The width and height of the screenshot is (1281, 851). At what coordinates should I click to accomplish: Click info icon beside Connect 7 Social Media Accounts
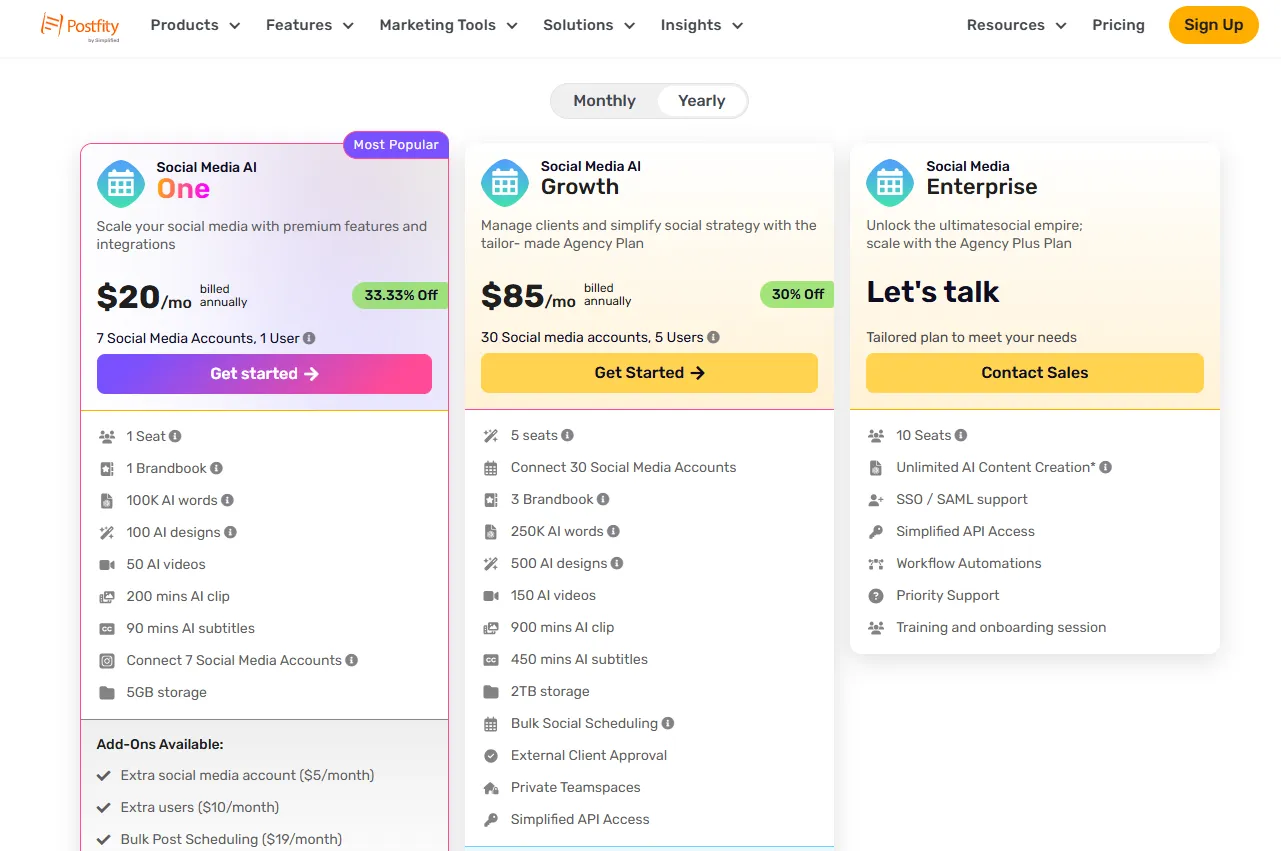click(351, 660)
